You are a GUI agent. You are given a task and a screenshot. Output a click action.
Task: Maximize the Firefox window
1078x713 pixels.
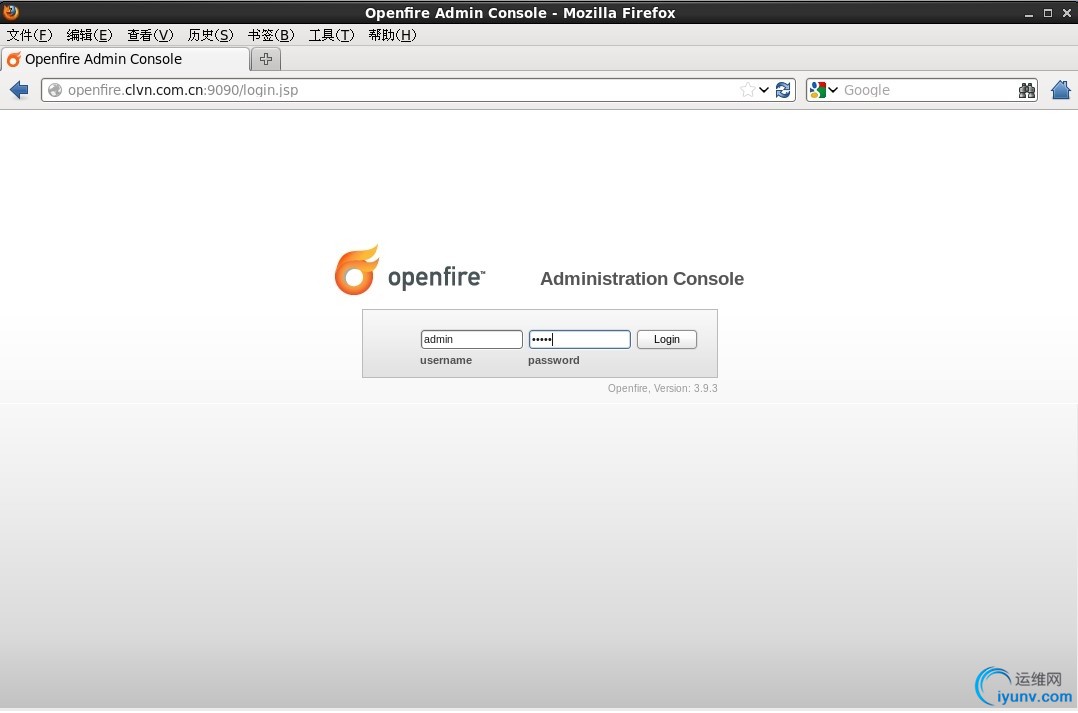pos(1048,13)
